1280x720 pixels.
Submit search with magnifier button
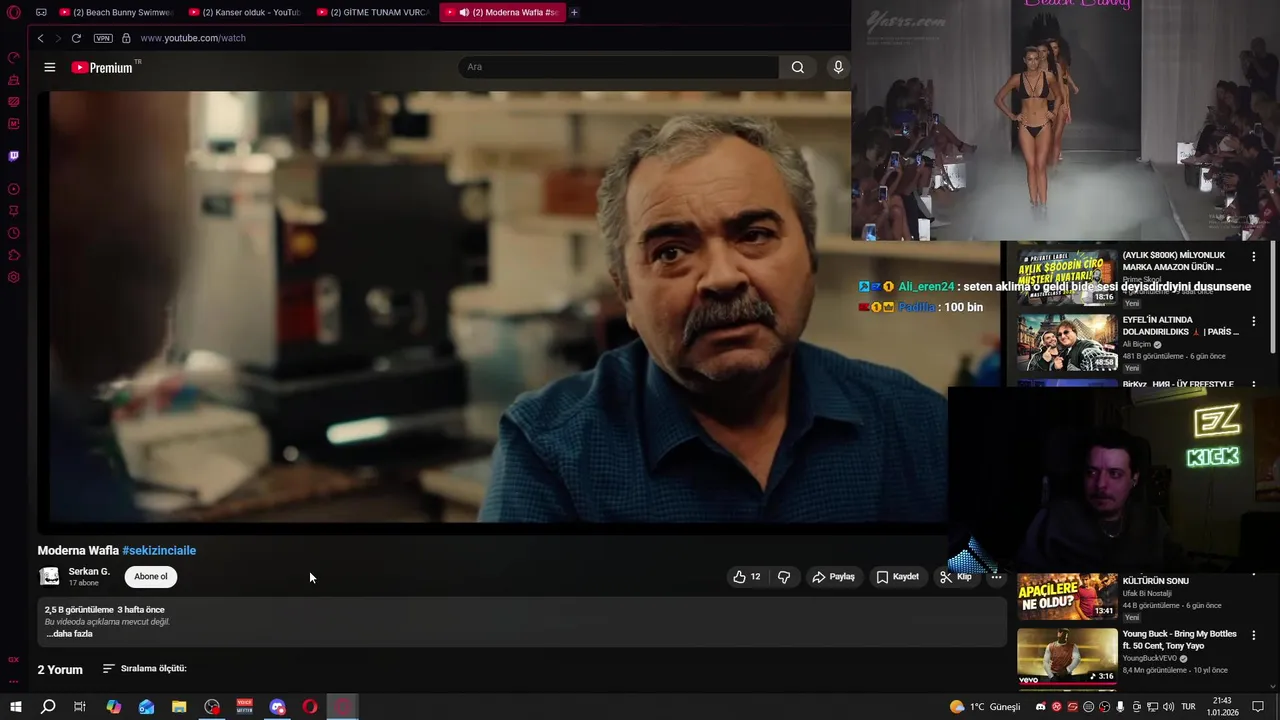coord(797,67)
